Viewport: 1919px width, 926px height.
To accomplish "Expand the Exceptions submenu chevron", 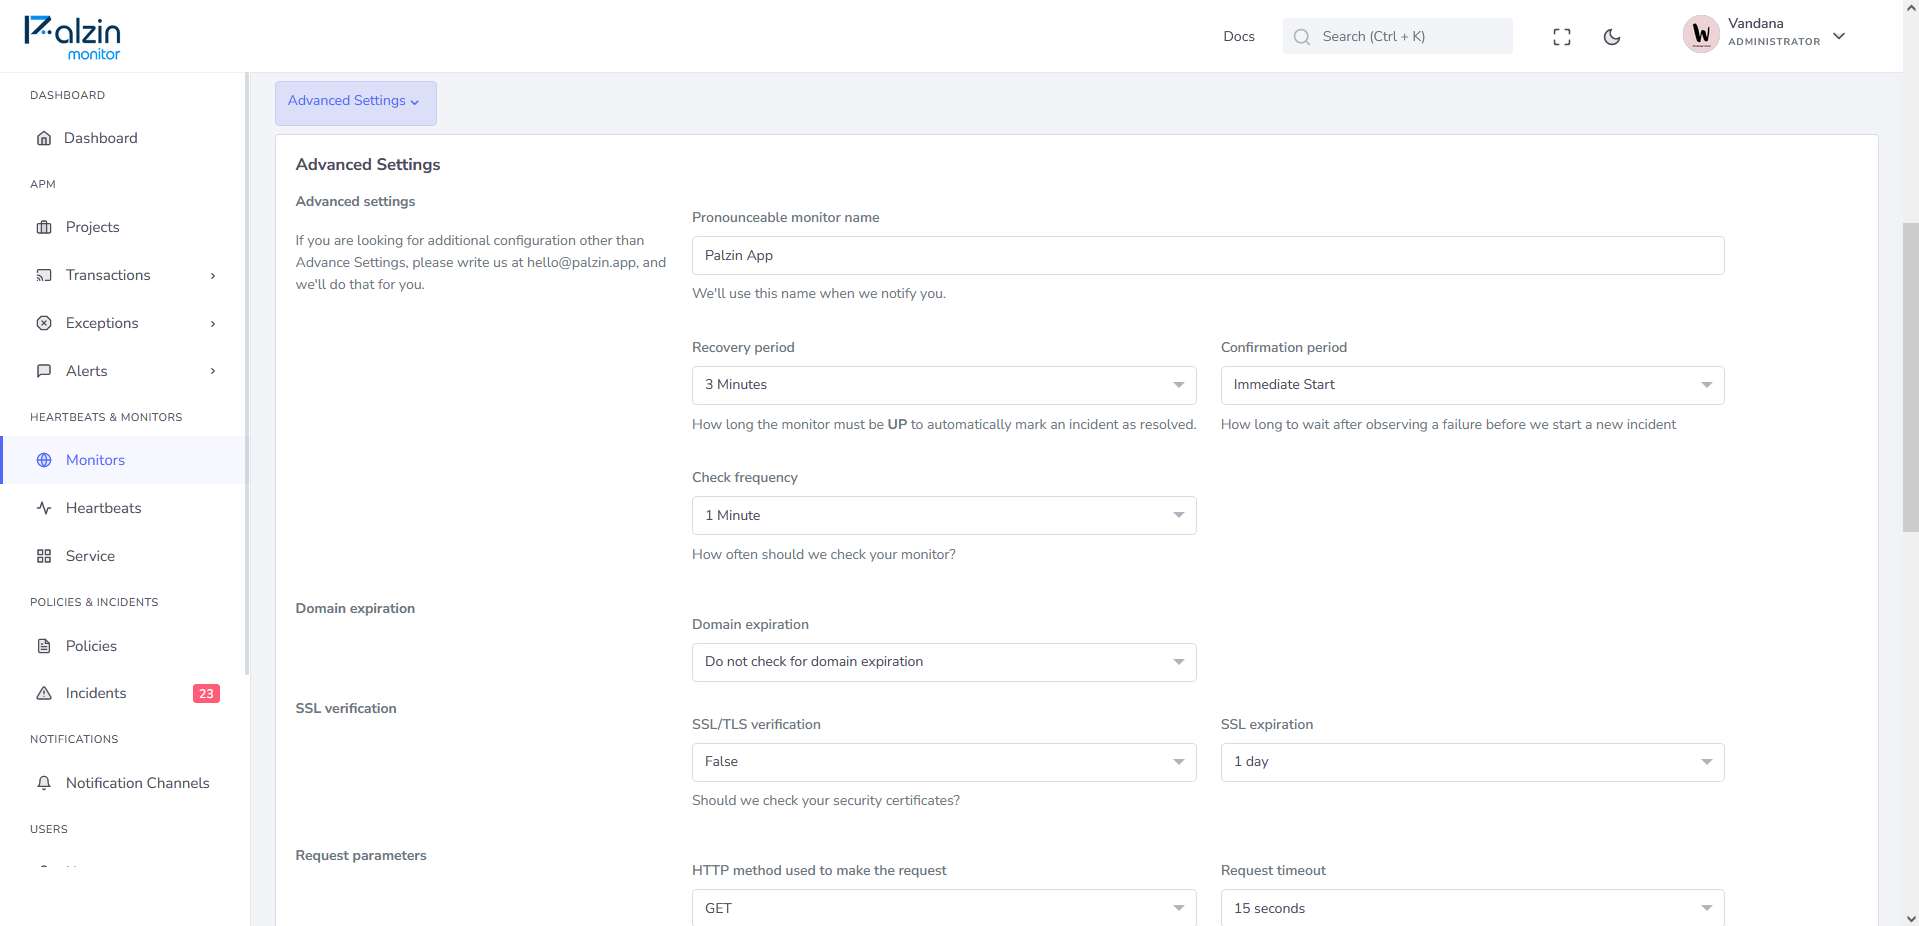I will point(213,324).
